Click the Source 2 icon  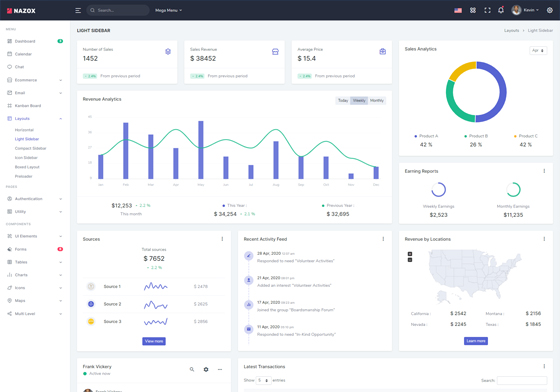click(91, 304)
